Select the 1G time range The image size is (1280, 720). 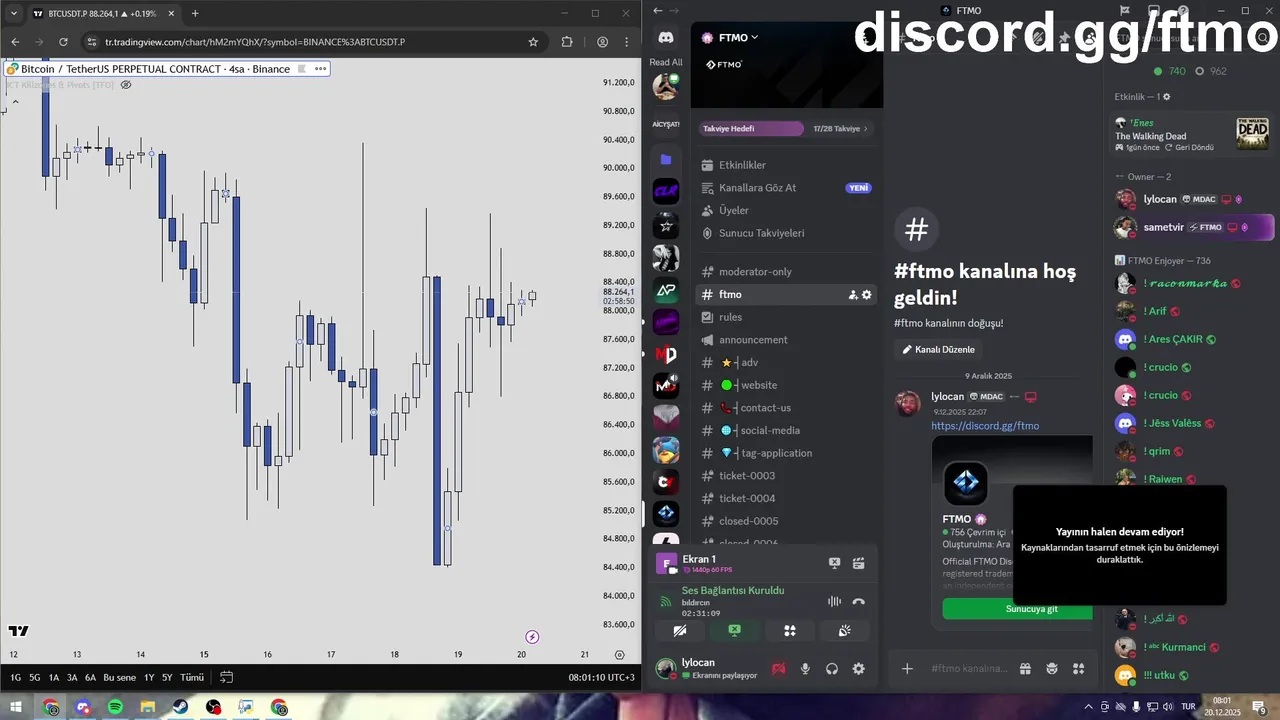tap(16, 677)
